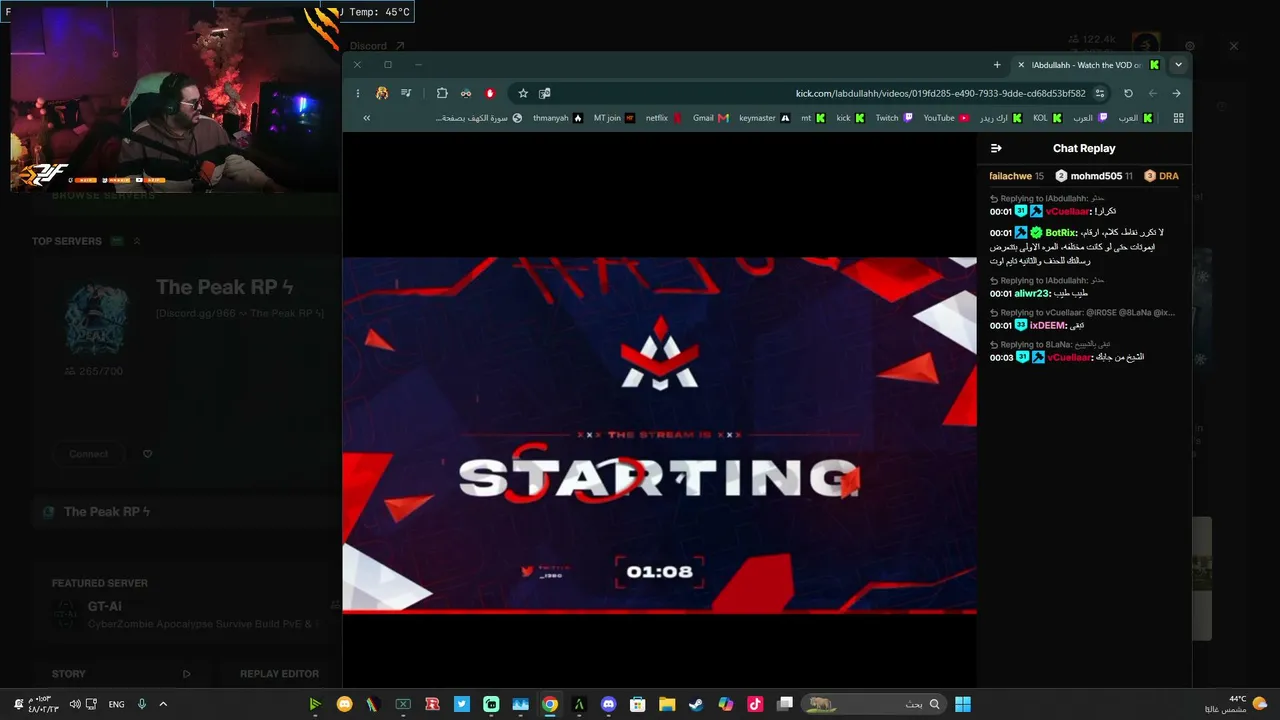The height and width of the screenshot is (720, 1280).
Task: Click the aliwr23 username in chat
Action: click(1032, 293)
